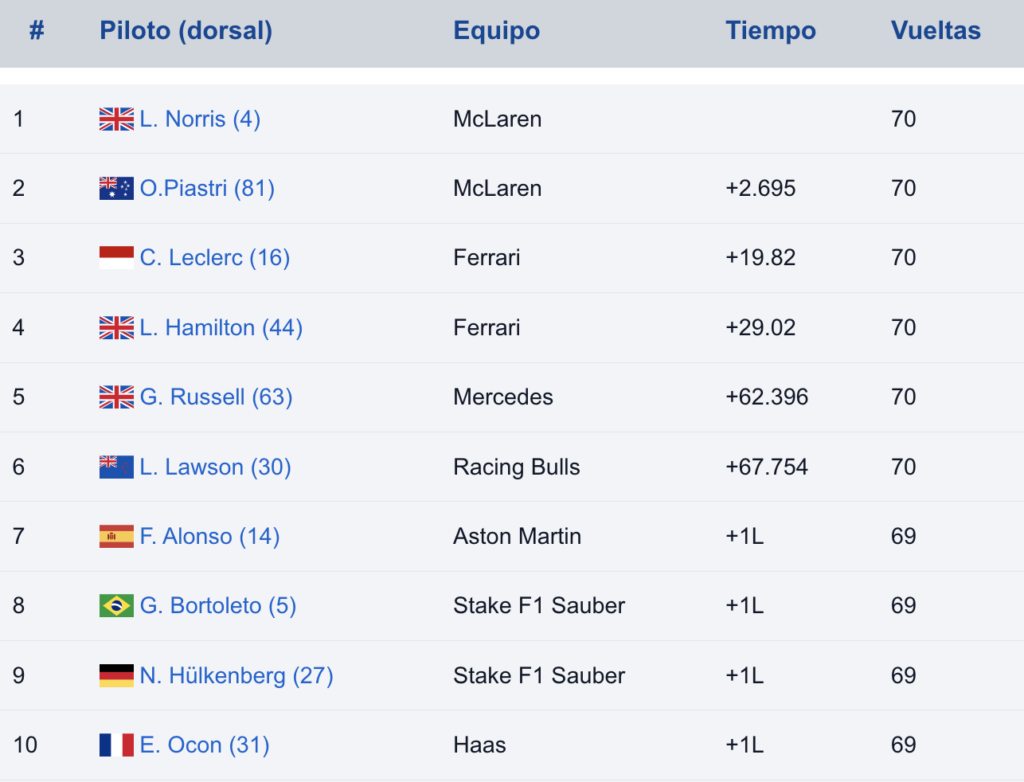
Task: Click the # position column header
Action: pos(37,31)
